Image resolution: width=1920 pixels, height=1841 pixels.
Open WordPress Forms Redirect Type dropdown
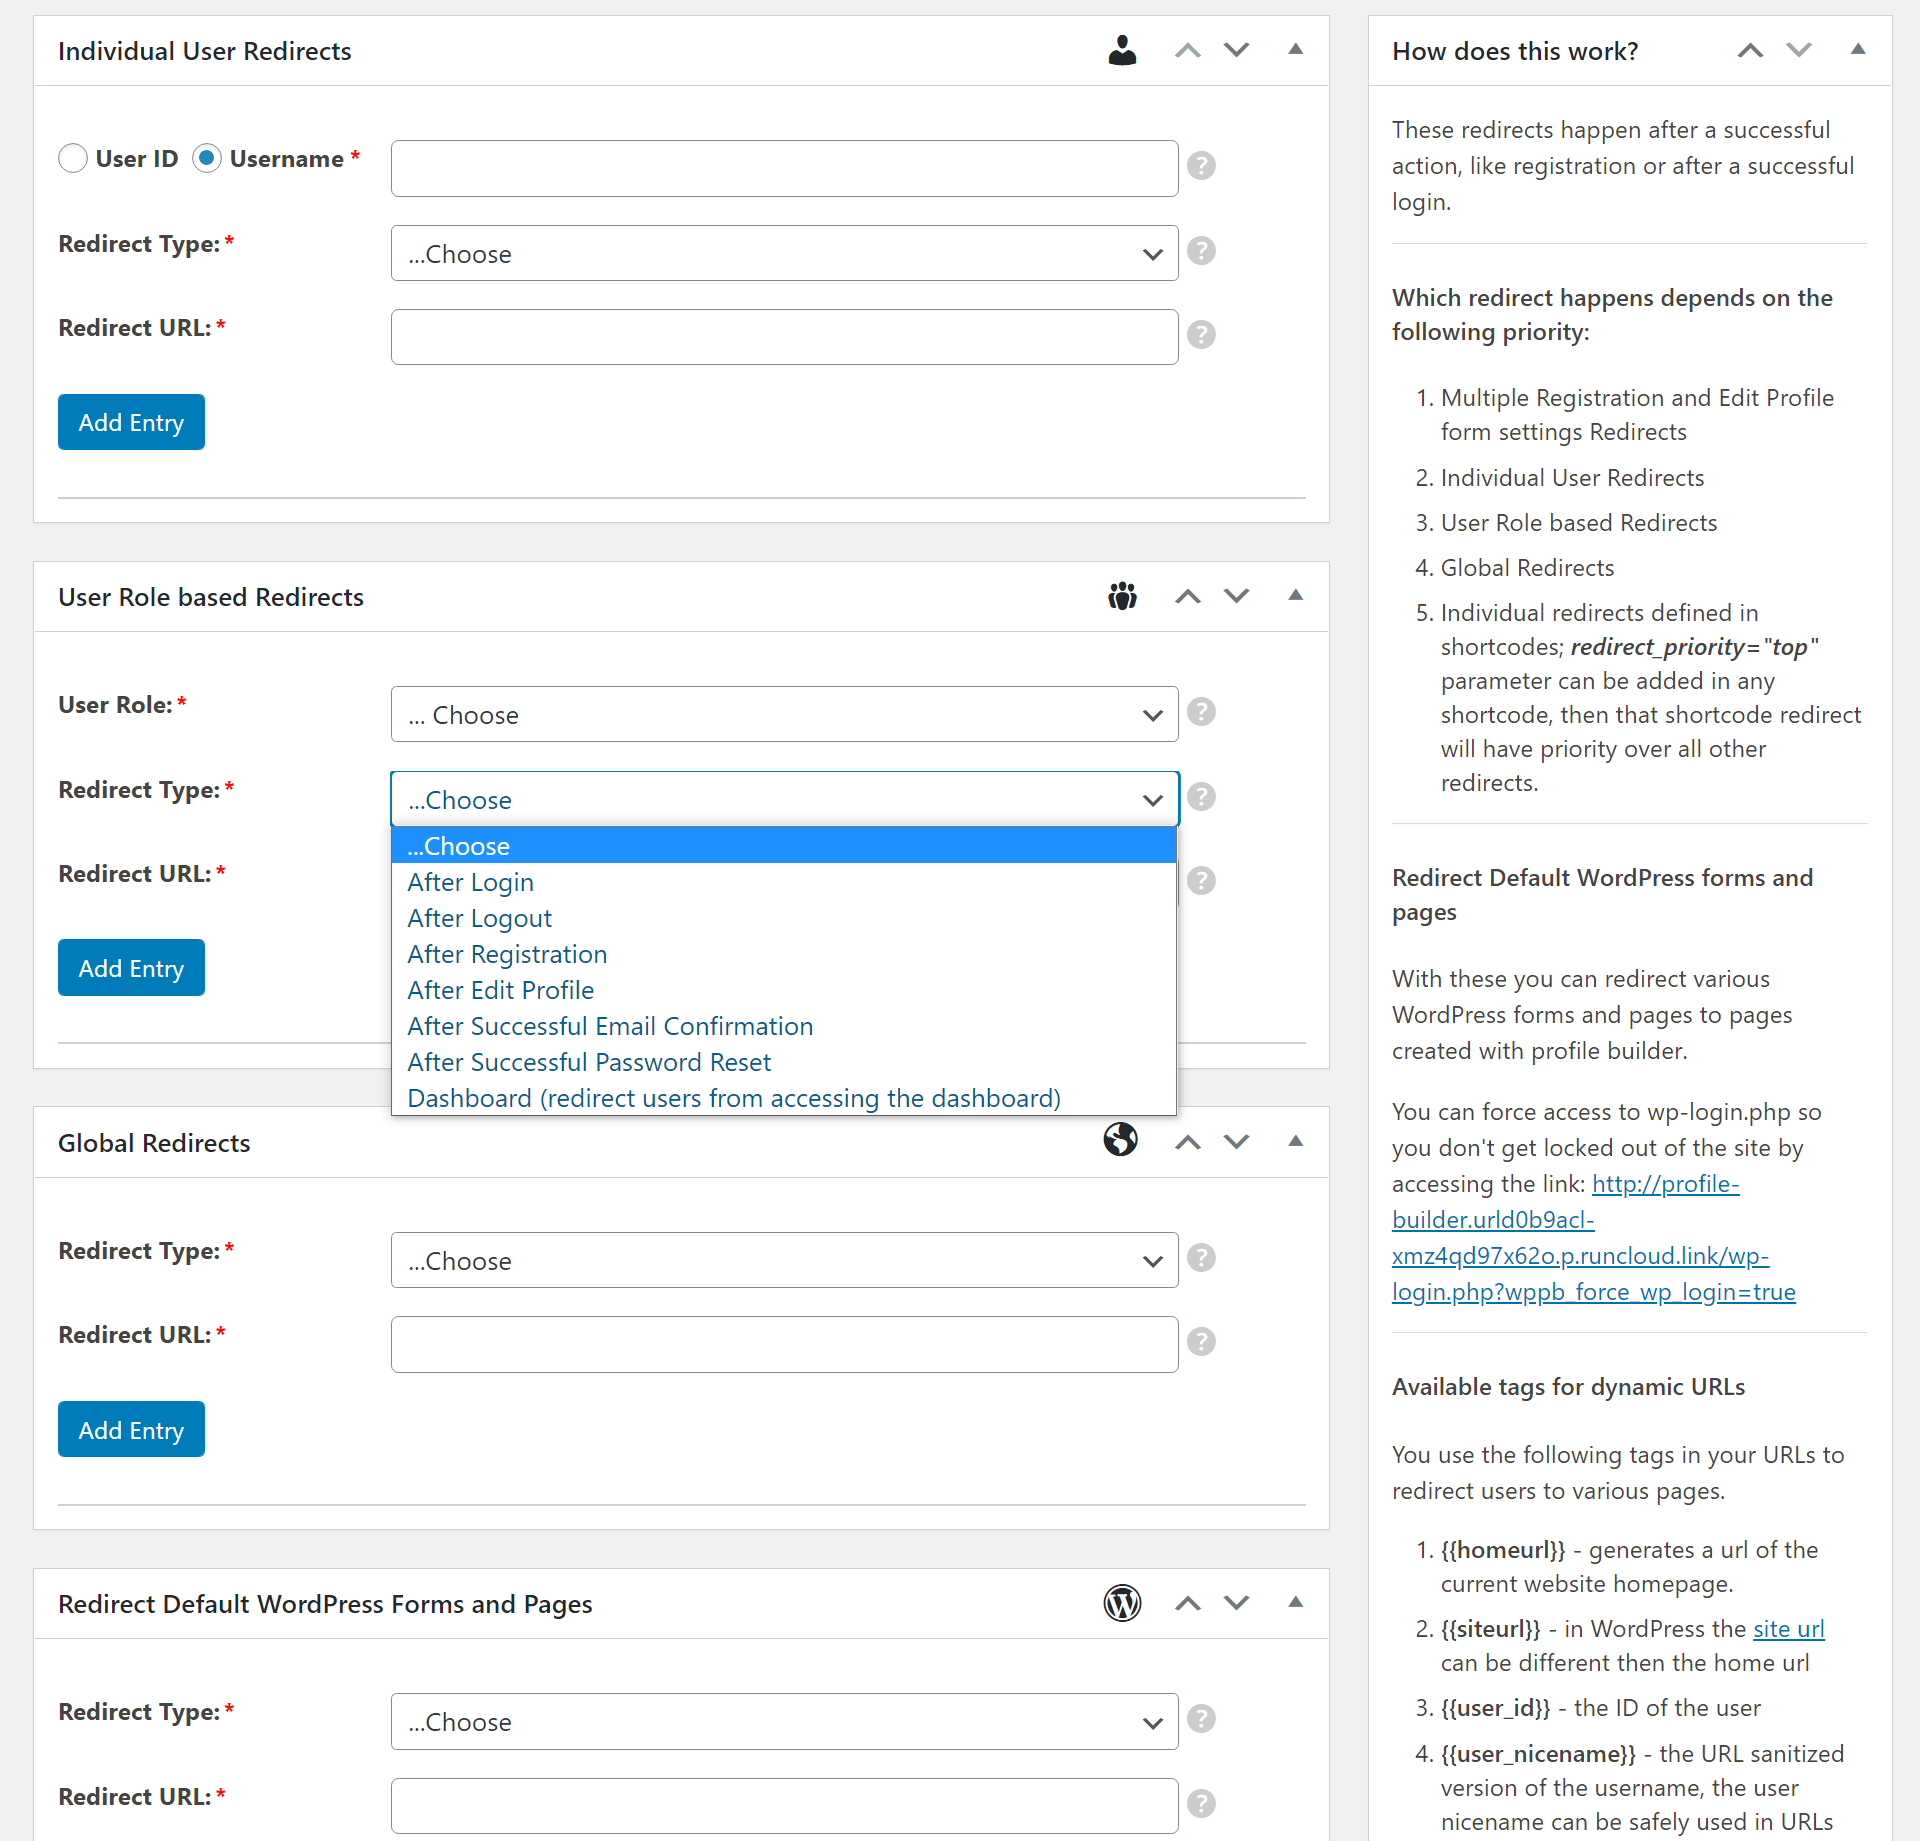784,1721
